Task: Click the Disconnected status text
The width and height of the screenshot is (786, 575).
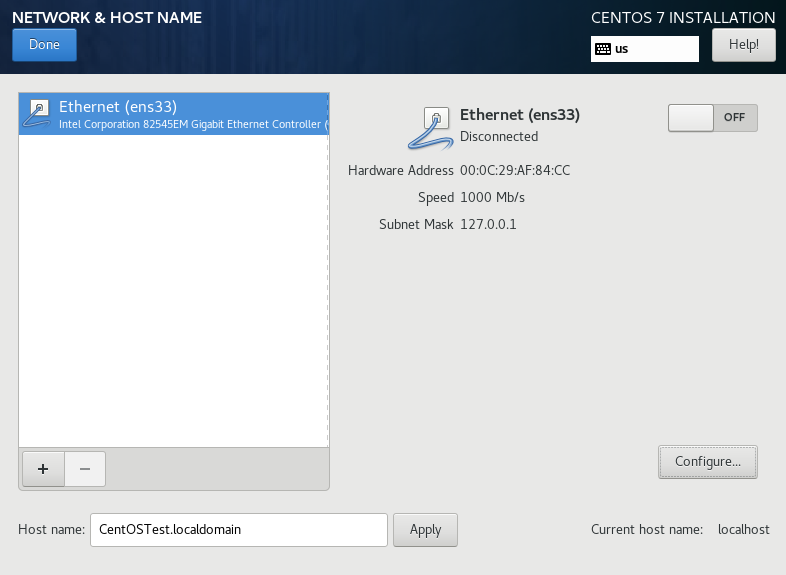Action: (499, 136)
